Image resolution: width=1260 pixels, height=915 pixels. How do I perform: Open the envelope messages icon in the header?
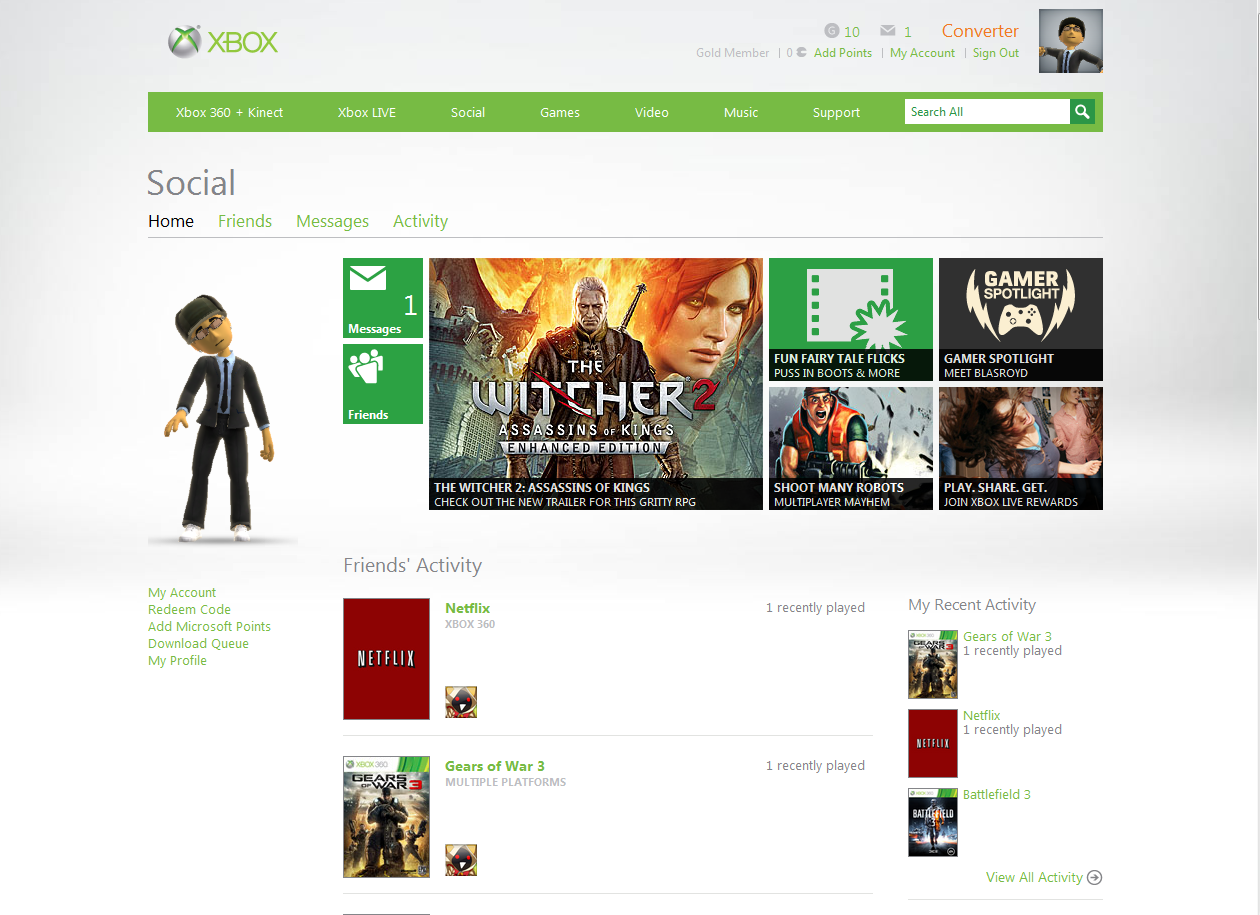click(888, 31)
